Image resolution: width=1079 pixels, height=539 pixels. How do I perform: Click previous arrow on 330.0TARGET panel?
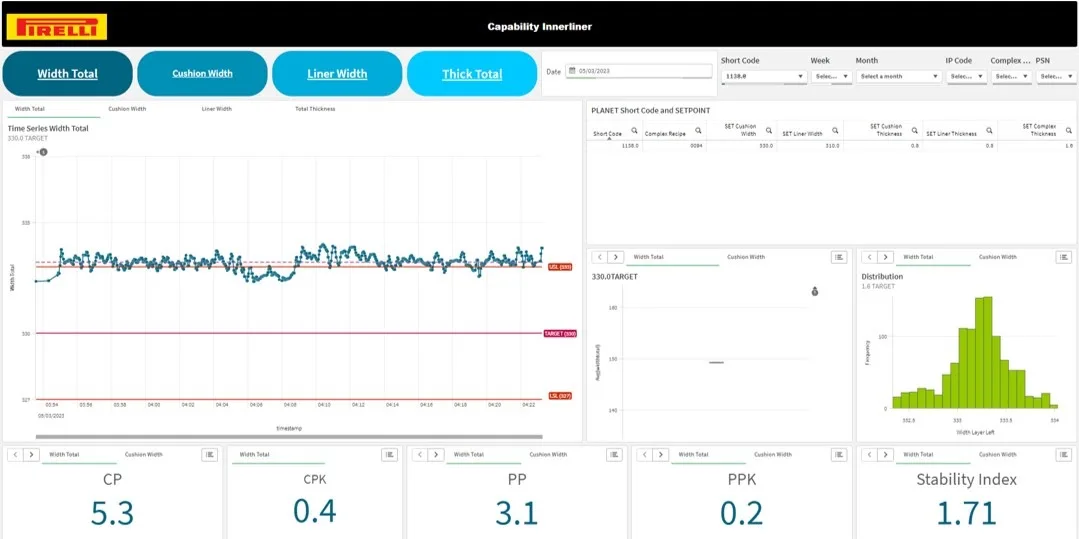coord(601,257)
